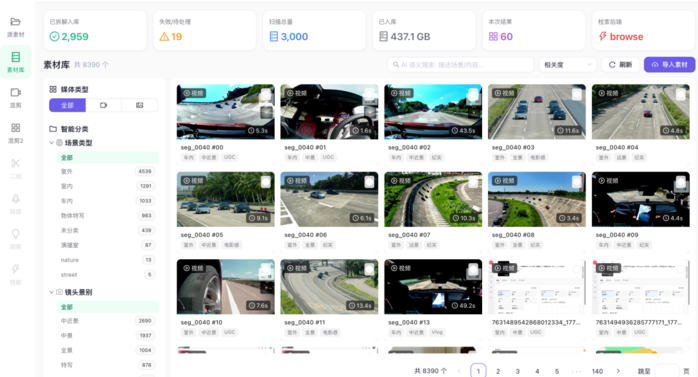Open the lightbulb sidebar icon
The image size is (698, 377).
(16, 234)
